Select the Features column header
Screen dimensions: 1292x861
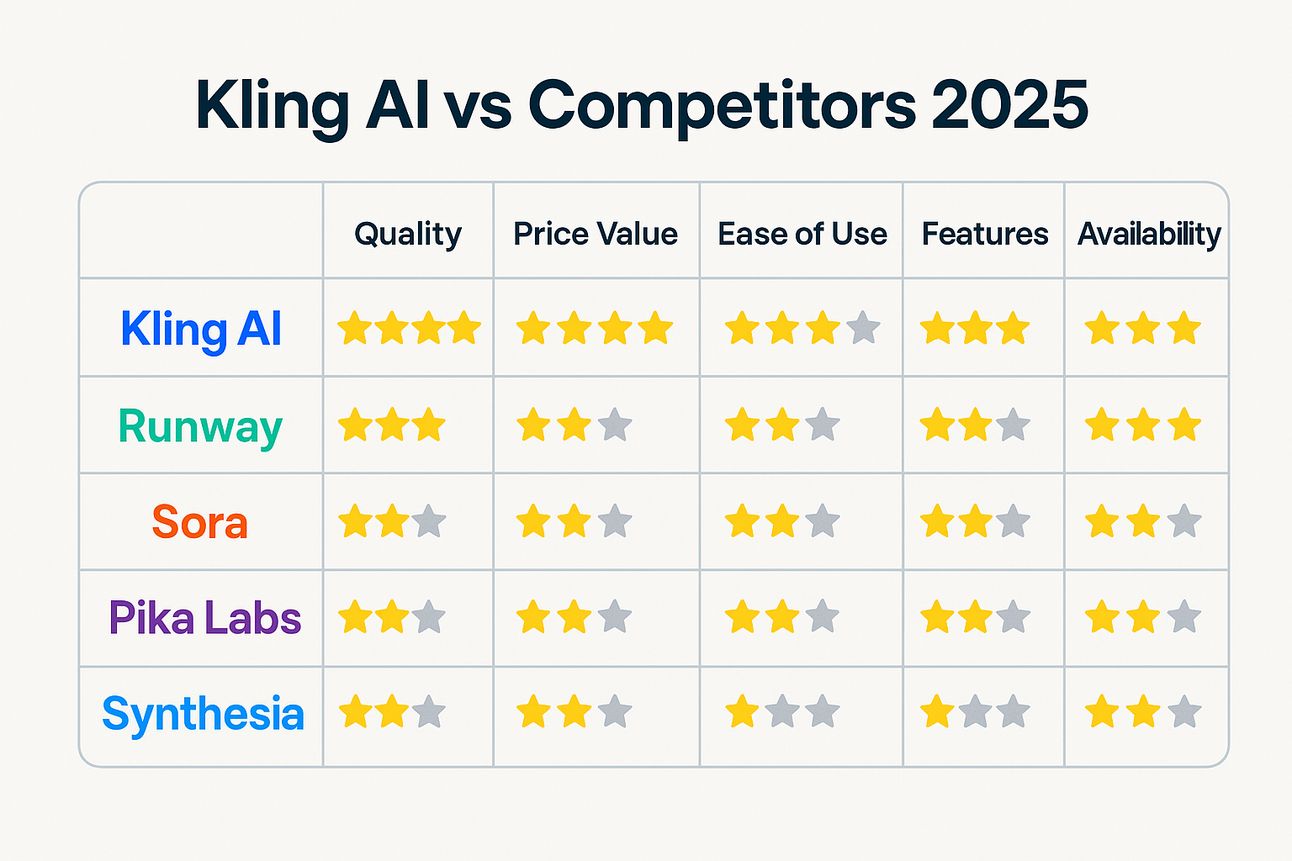pyautogui.click(x=985, y=234)
